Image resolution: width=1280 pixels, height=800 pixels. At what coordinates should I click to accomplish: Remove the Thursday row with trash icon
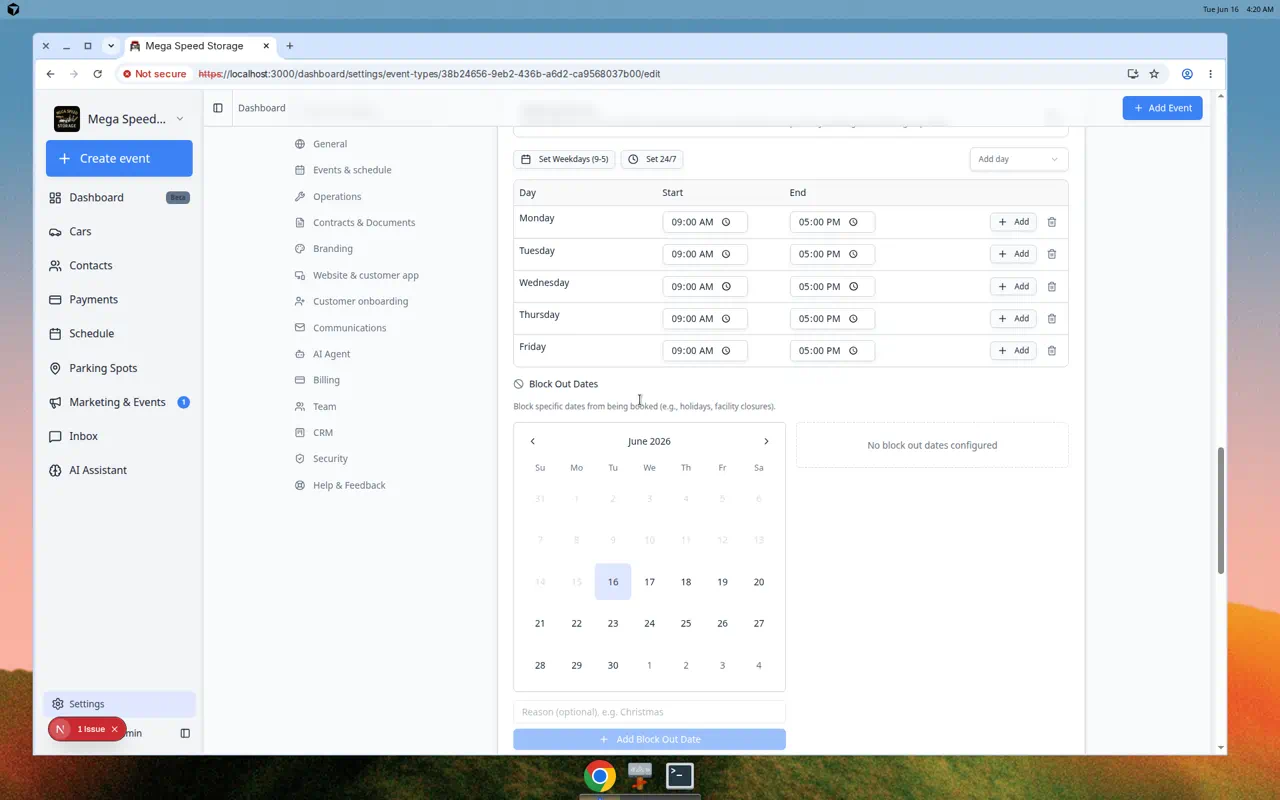click(1051, 318)
